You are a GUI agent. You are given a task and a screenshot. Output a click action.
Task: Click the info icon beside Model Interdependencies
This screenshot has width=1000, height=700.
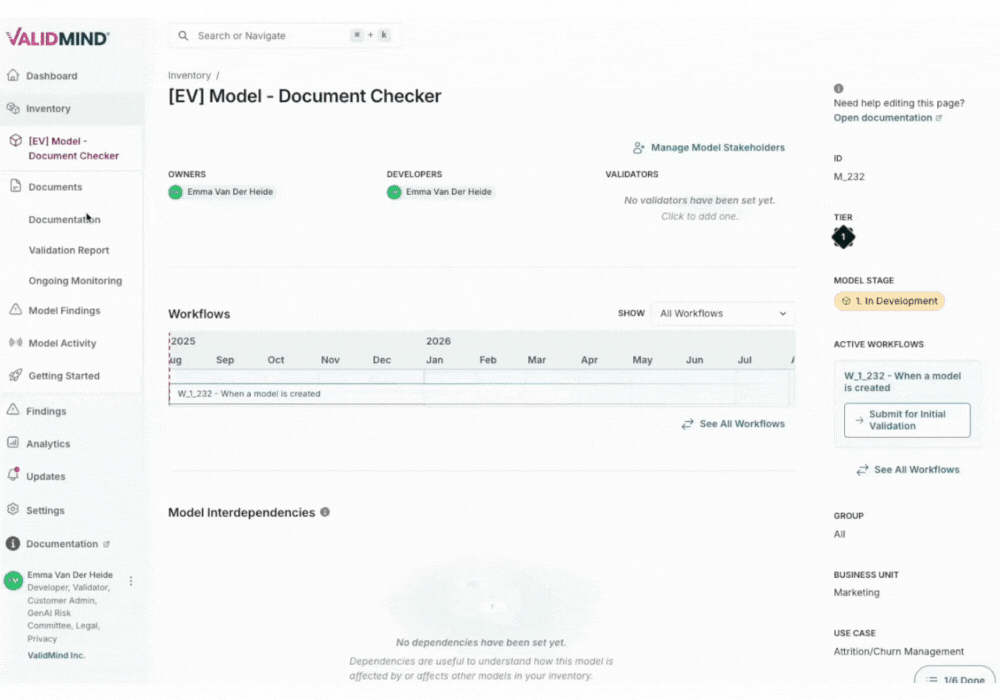pyautogui.click(x=325, y=512)
